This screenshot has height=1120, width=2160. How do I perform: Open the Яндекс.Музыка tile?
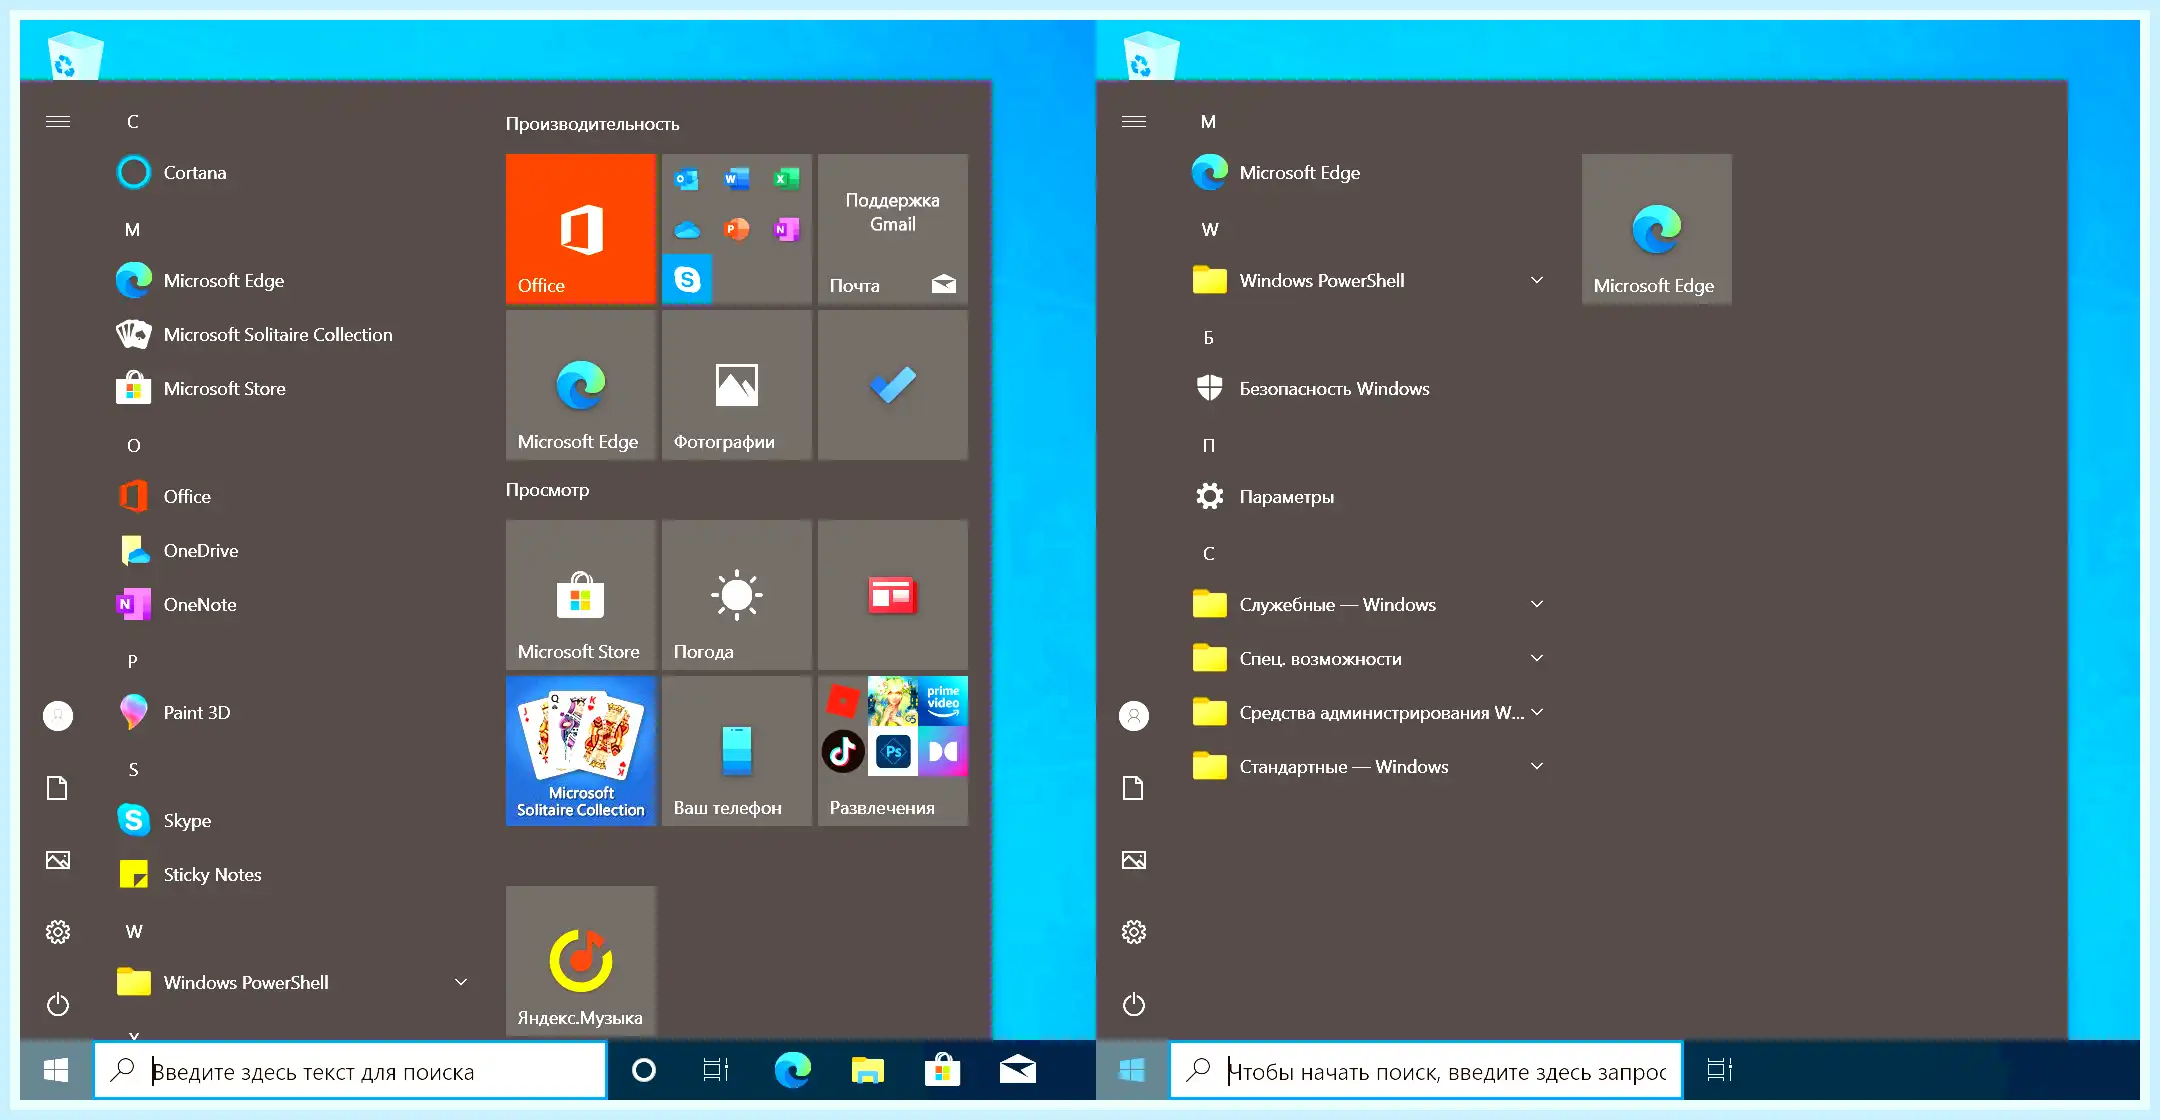(581, 961)
